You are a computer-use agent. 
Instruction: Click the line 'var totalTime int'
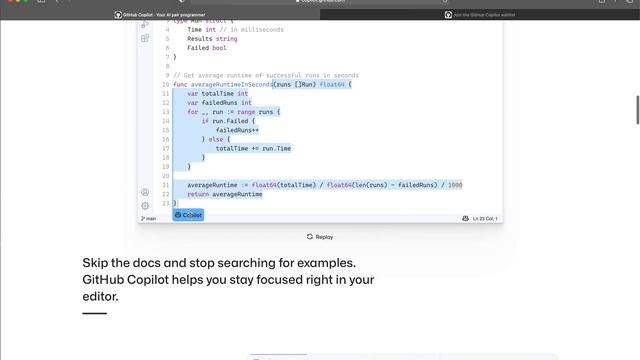point(218,94)
